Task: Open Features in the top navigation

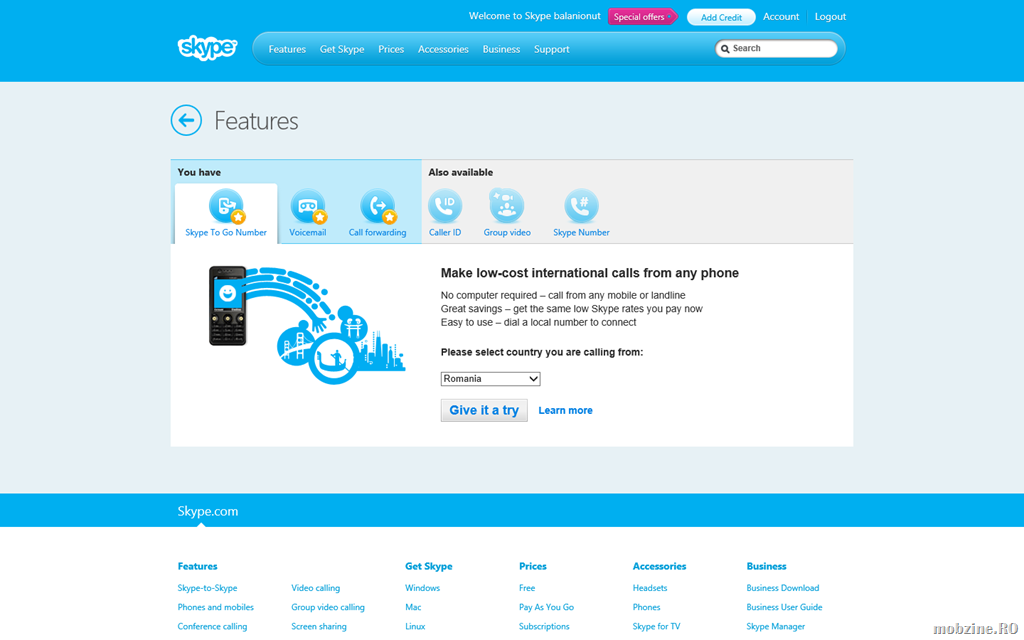Action: coord(287,50)
